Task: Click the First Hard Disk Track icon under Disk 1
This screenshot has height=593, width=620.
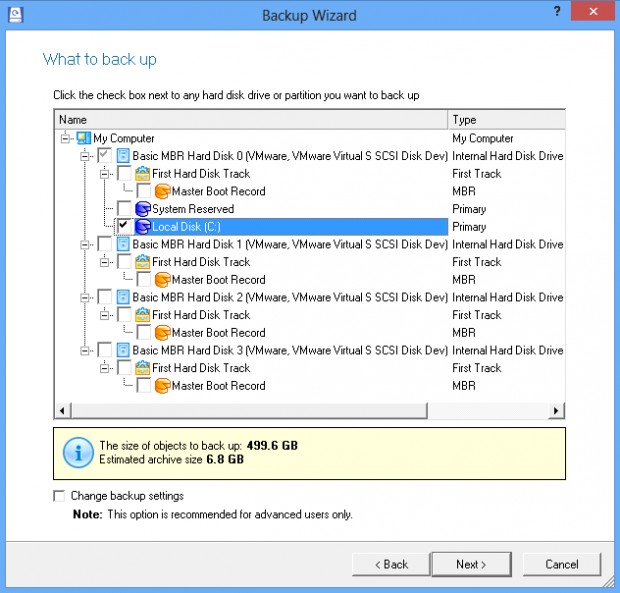Action: 142,262
